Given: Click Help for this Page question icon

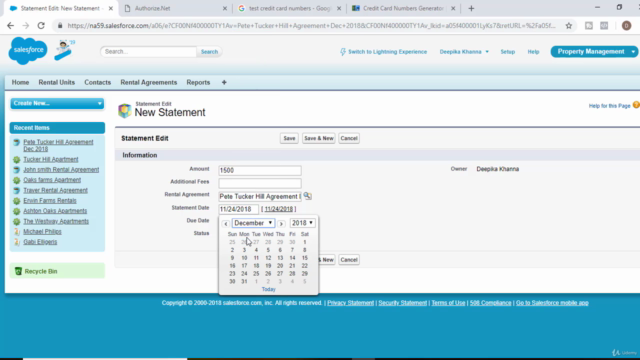Looking at the screenshot, I should pos(636,105).
